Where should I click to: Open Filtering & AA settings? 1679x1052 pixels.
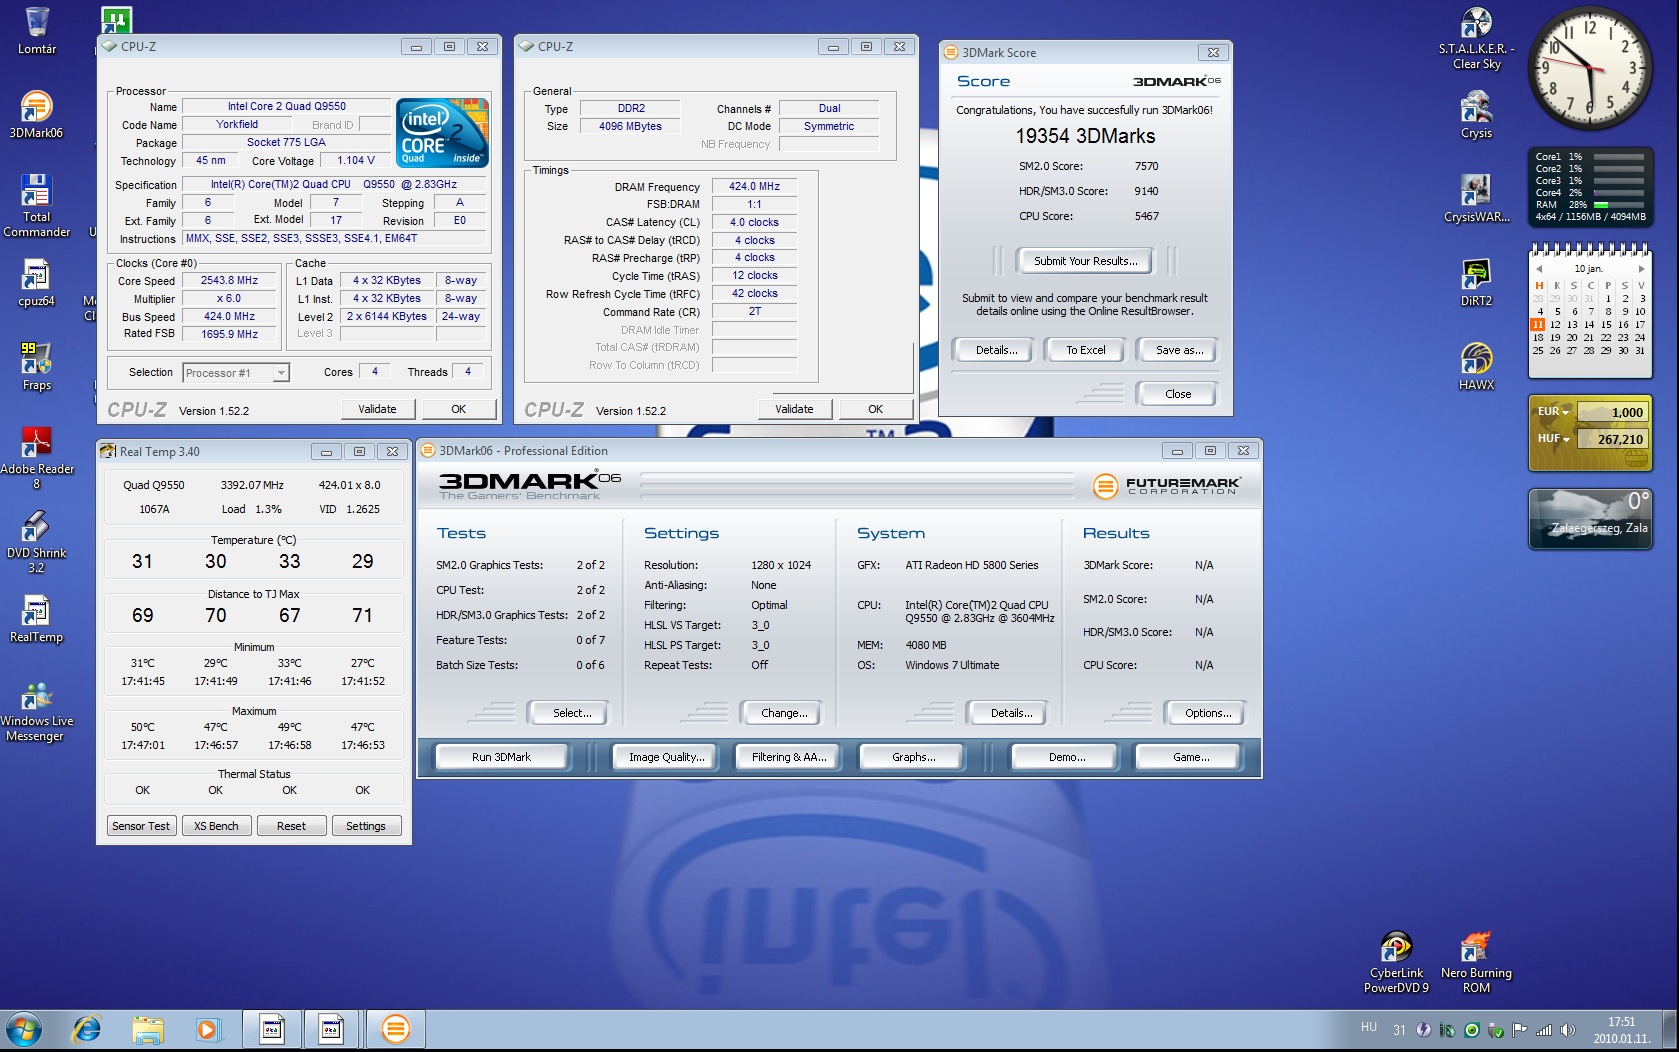click(789, 757)
